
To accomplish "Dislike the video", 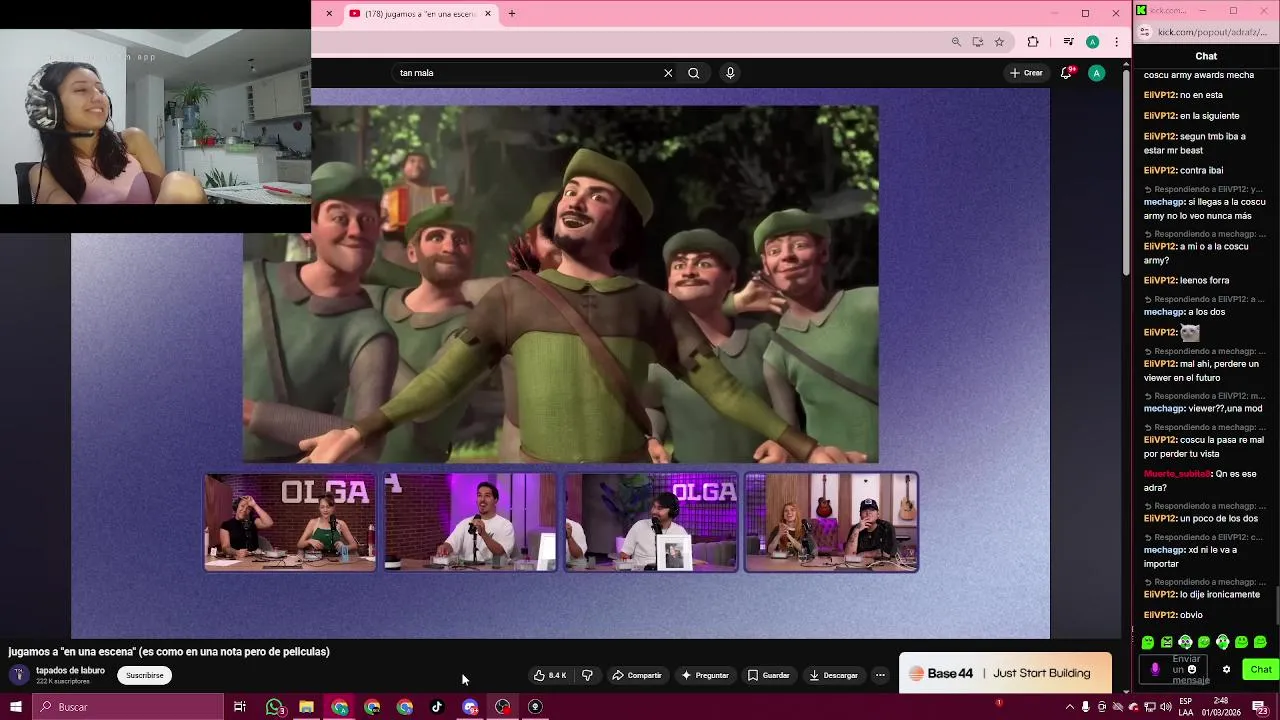I will (x=587, y=675).
